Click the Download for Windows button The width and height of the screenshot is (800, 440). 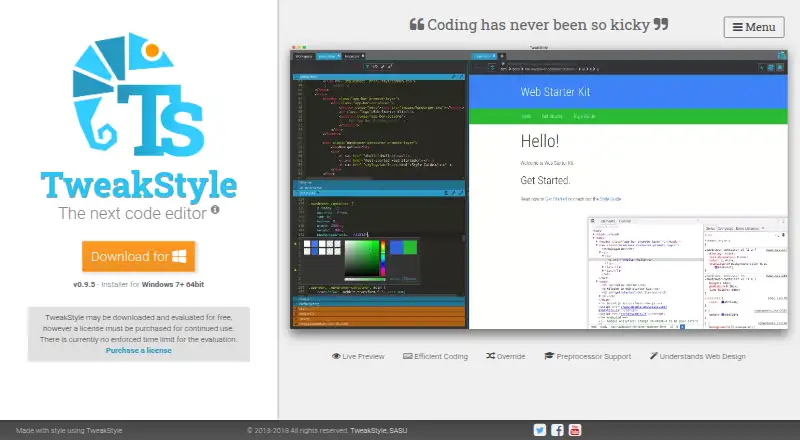[x=139, y=256]
